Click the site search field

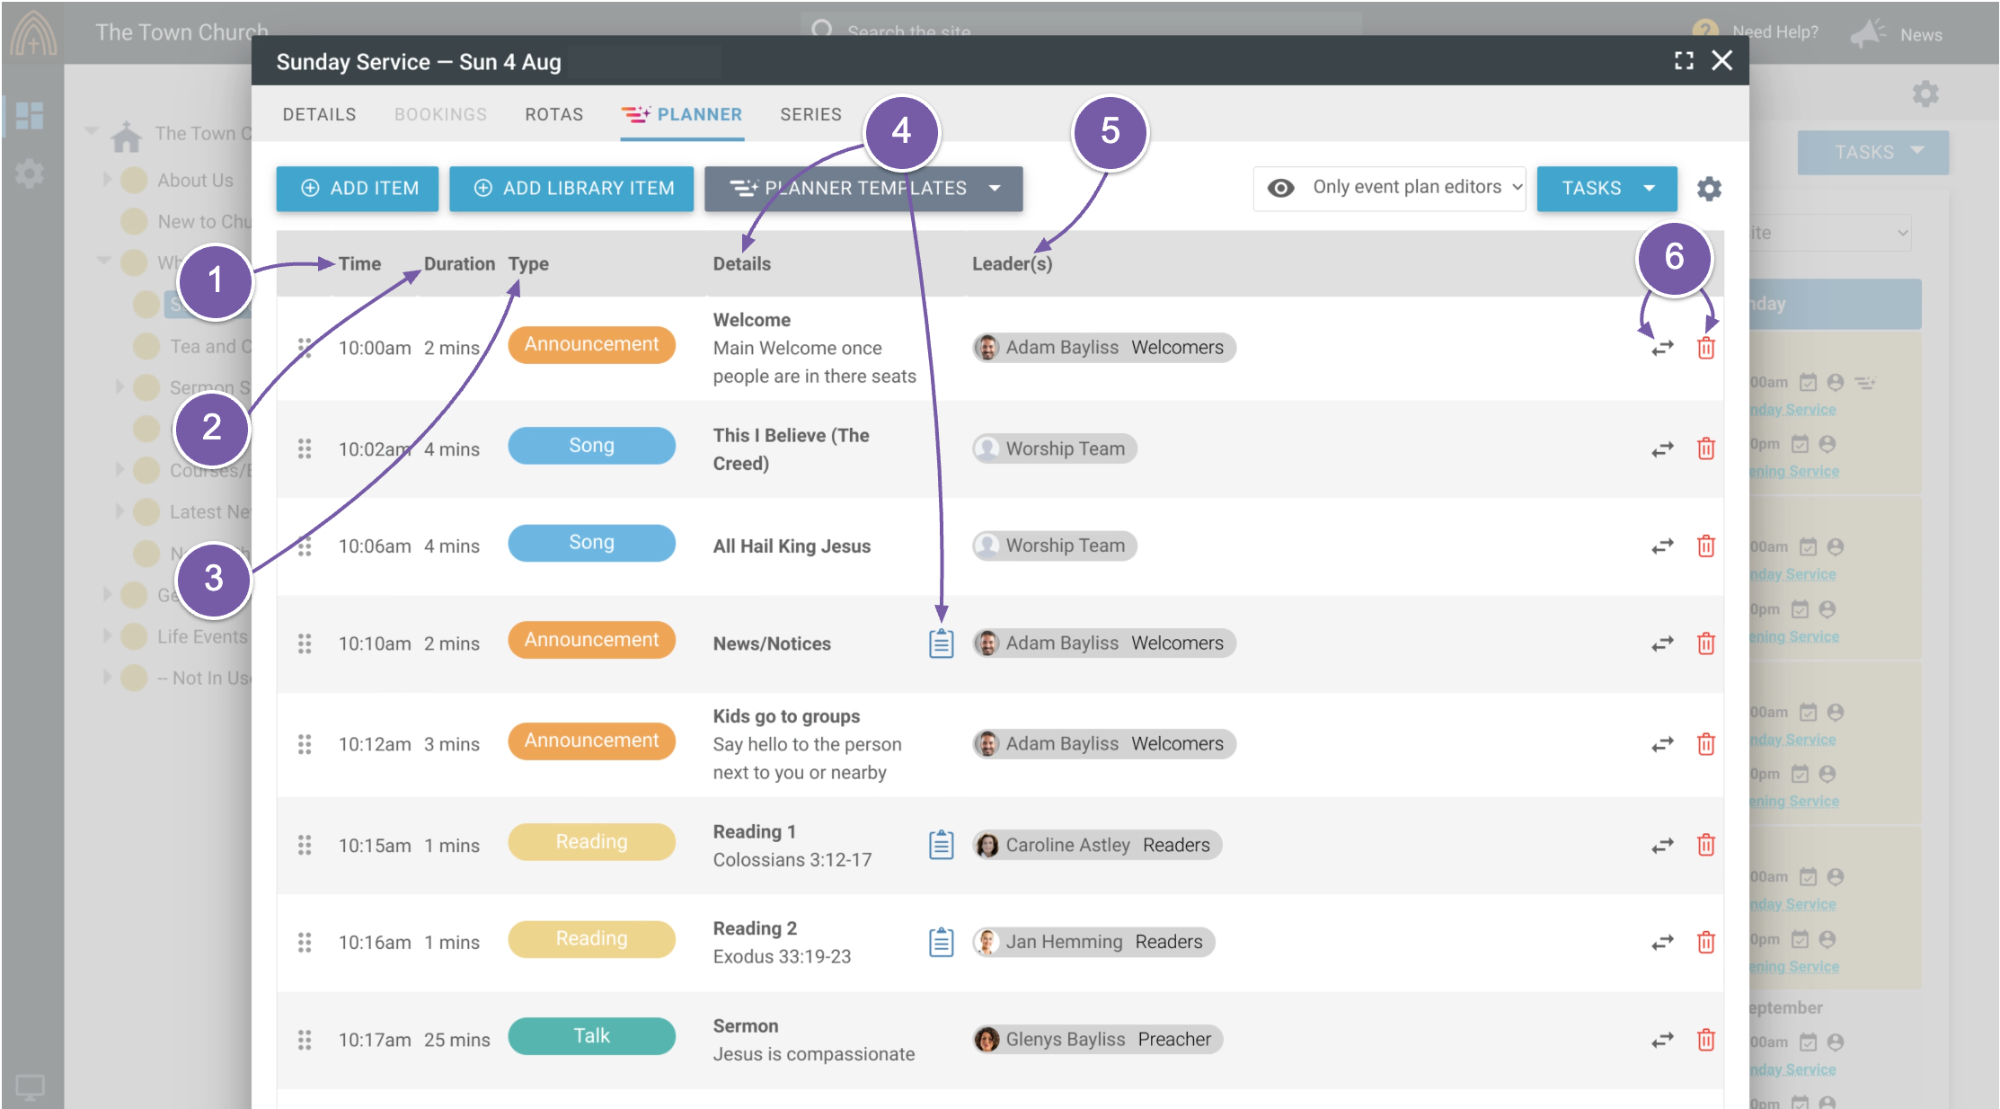coord(1080,30)
